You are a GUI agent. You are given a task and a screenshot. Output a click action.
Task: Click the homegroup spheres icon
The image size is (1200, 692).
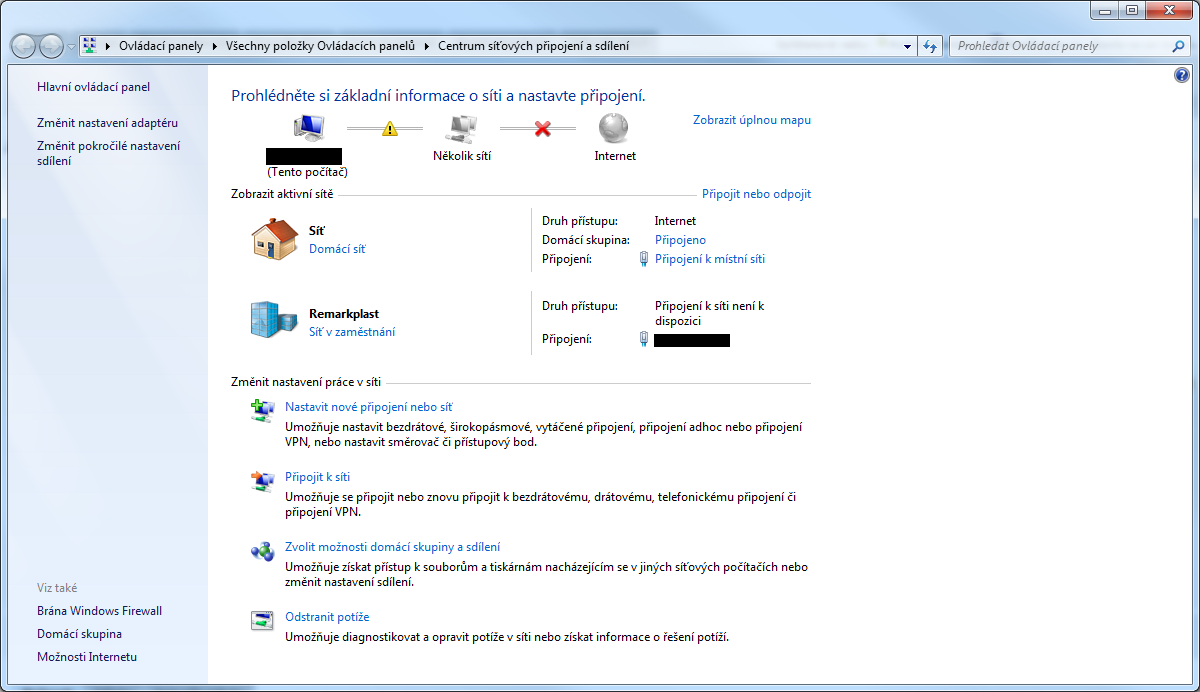(262, 551)
